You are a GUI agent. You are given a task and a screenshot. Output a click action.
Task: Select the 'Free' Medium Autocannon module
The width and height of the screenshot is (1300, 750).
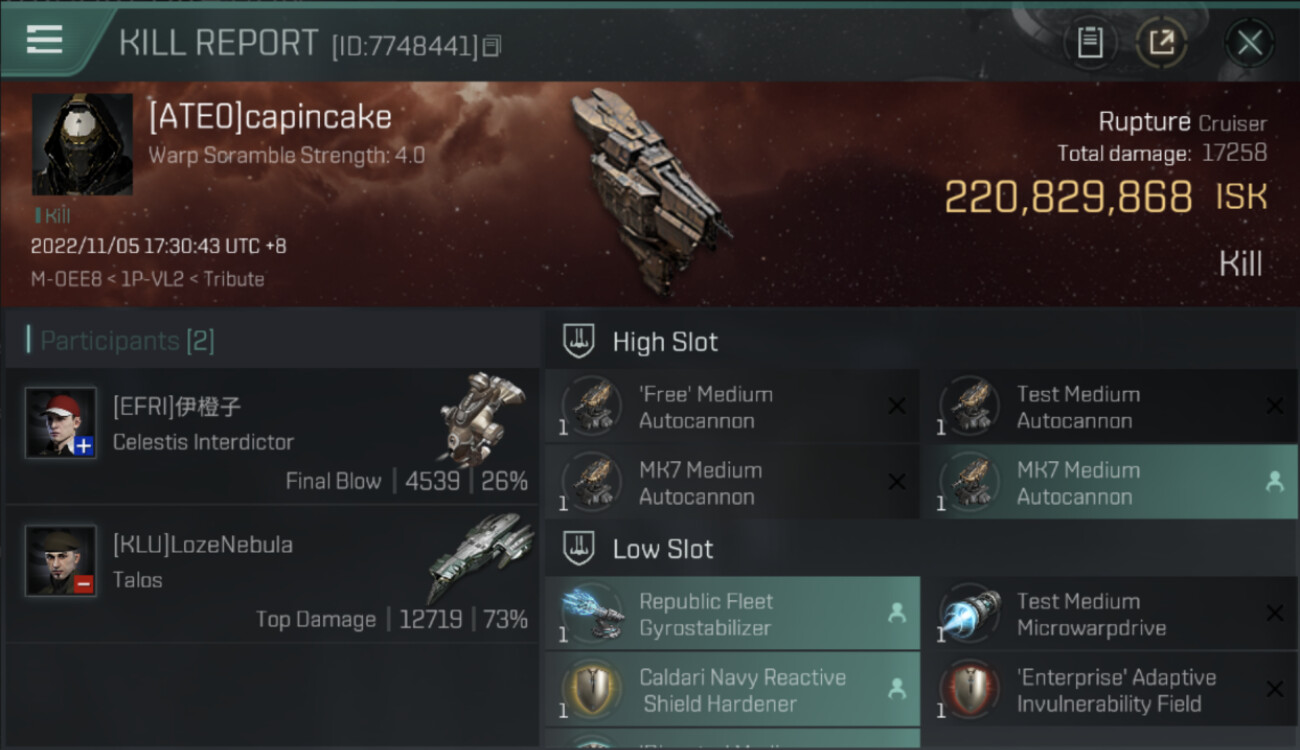pyautogui.click(x=732, y=406)
